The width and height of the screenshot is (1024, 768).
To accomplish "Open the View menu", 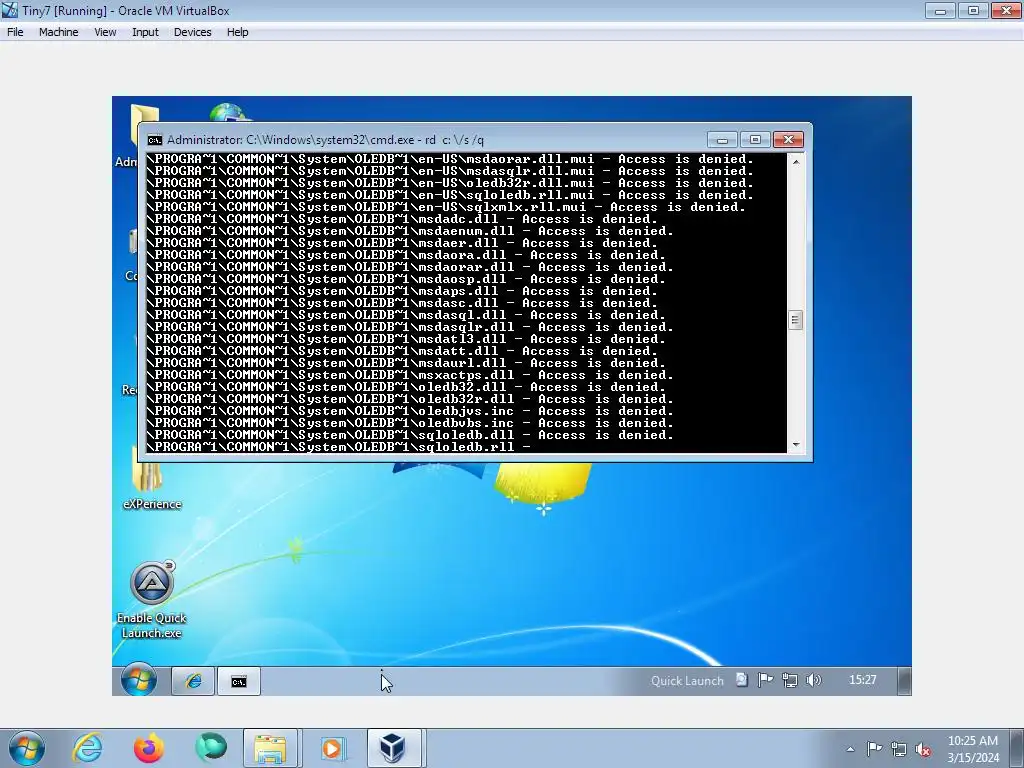I will (104, 32).
